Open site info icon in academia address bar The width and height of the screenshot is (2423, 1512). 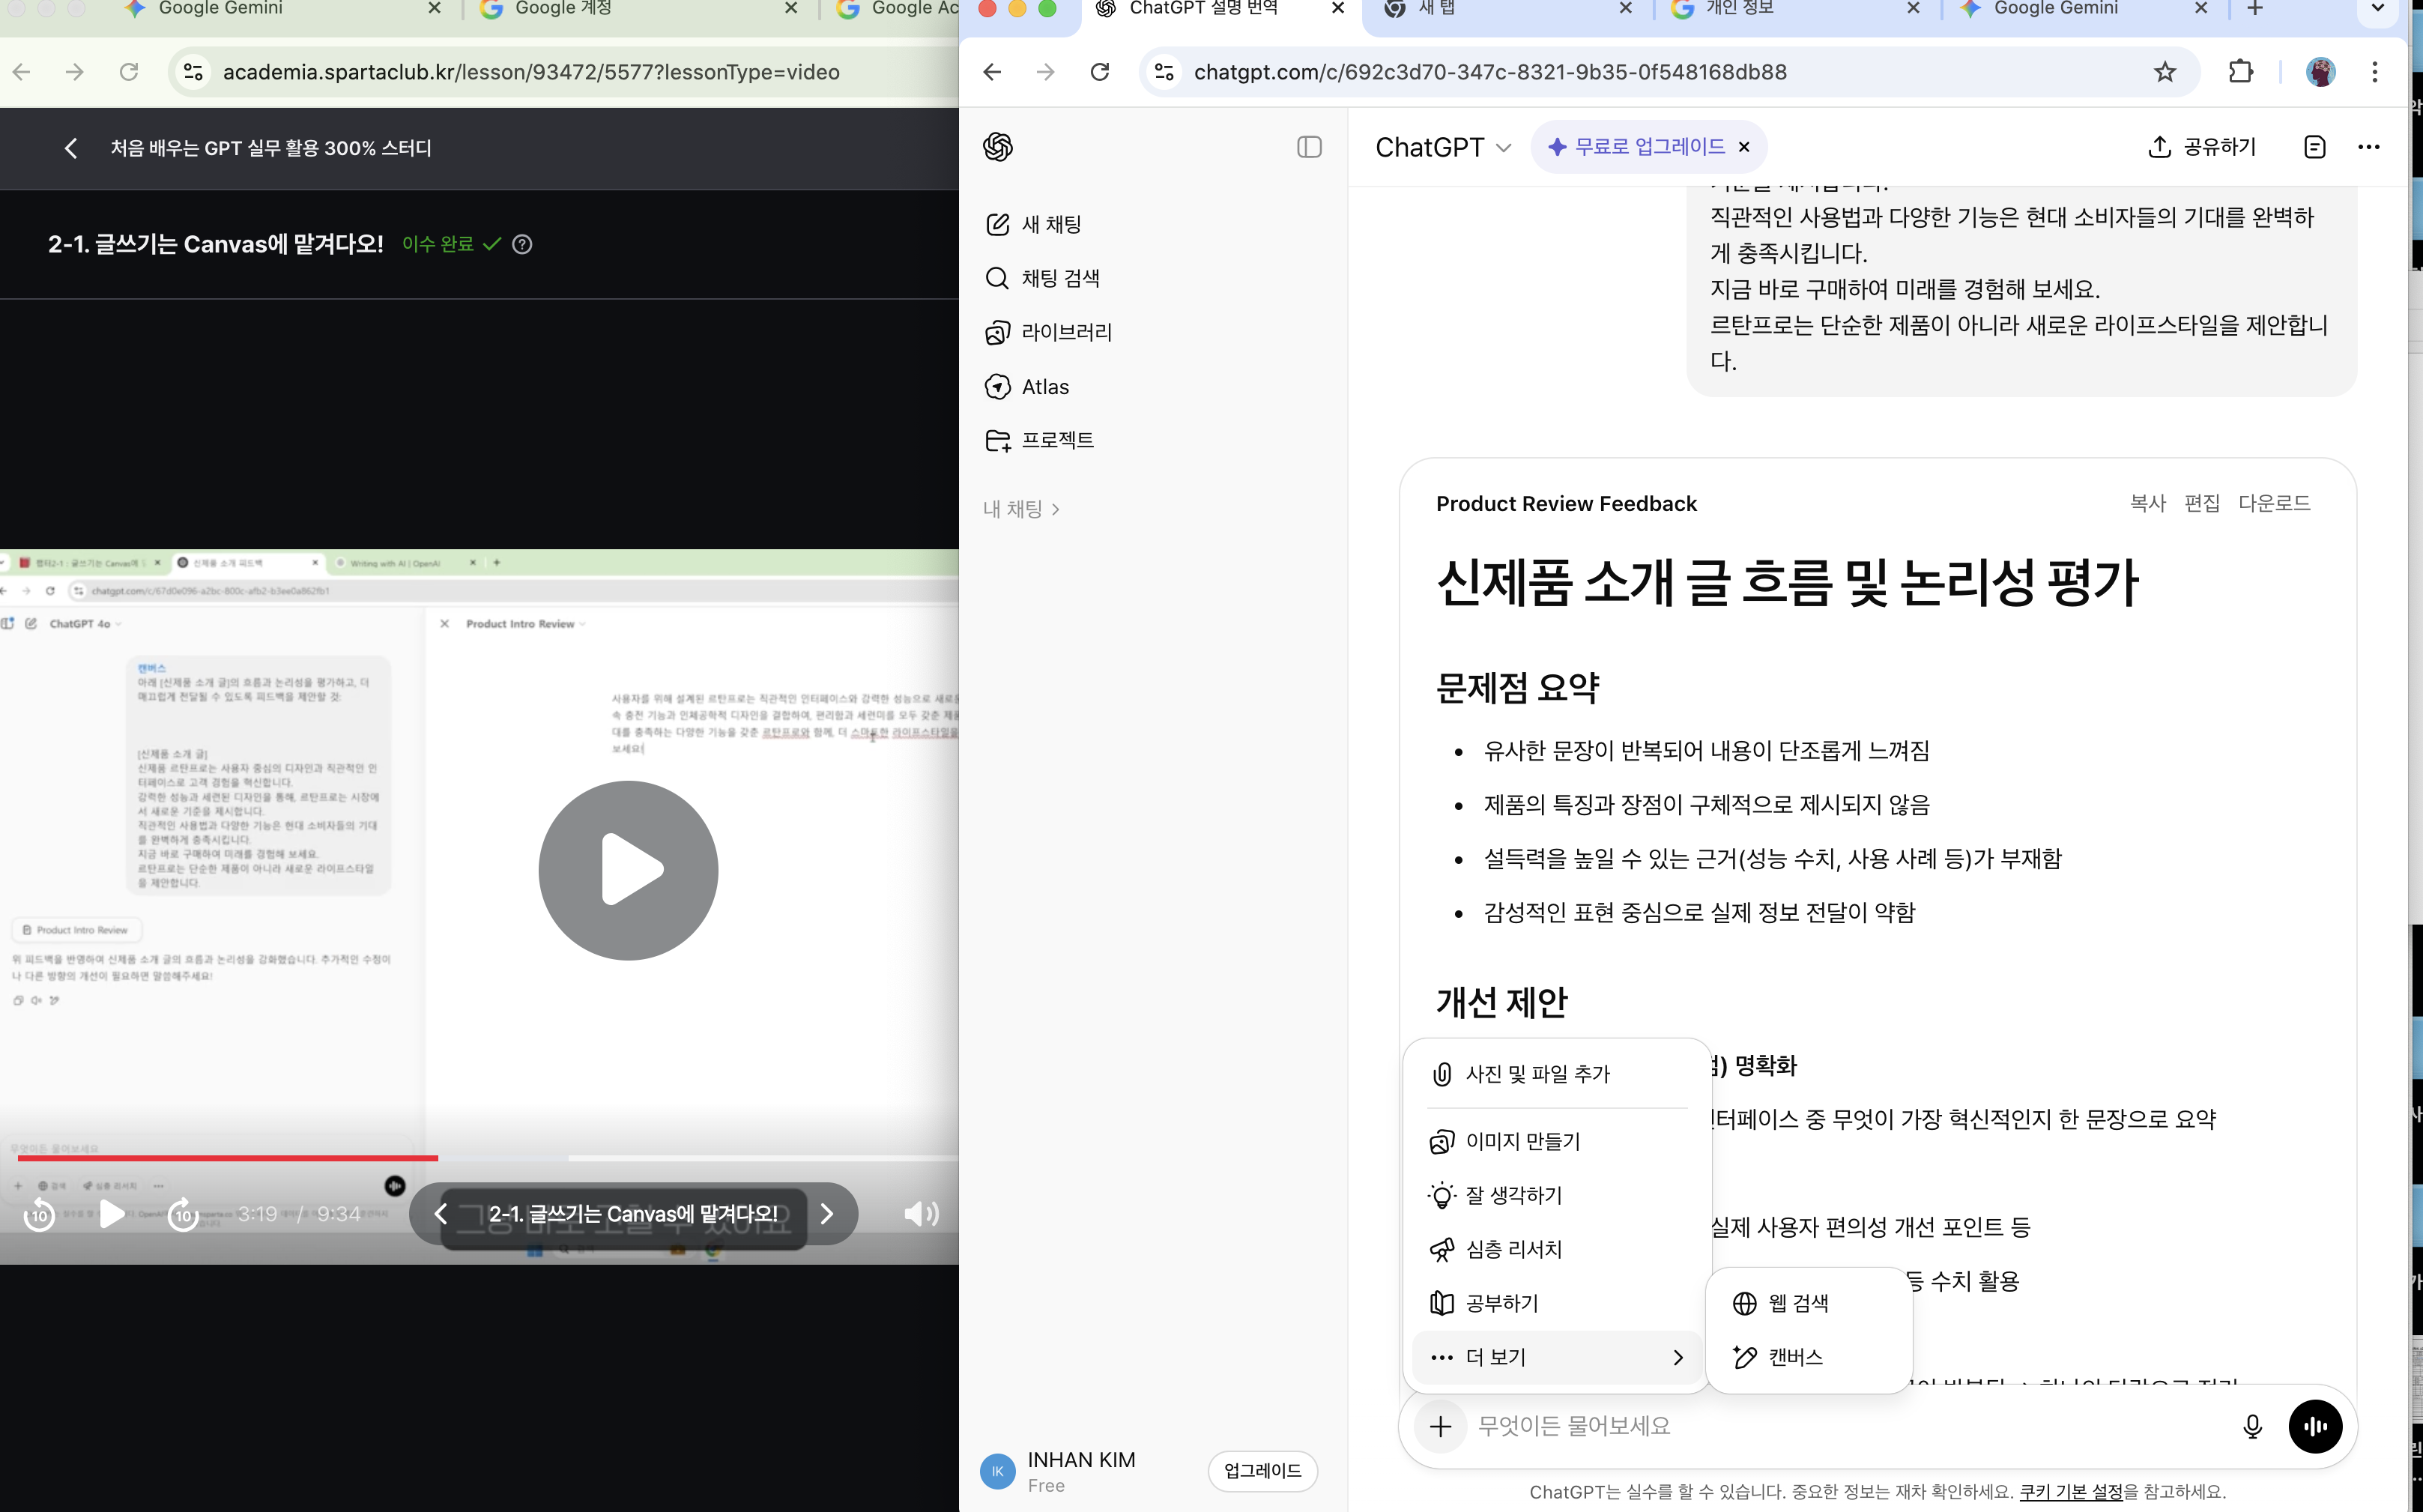[193, 72]
